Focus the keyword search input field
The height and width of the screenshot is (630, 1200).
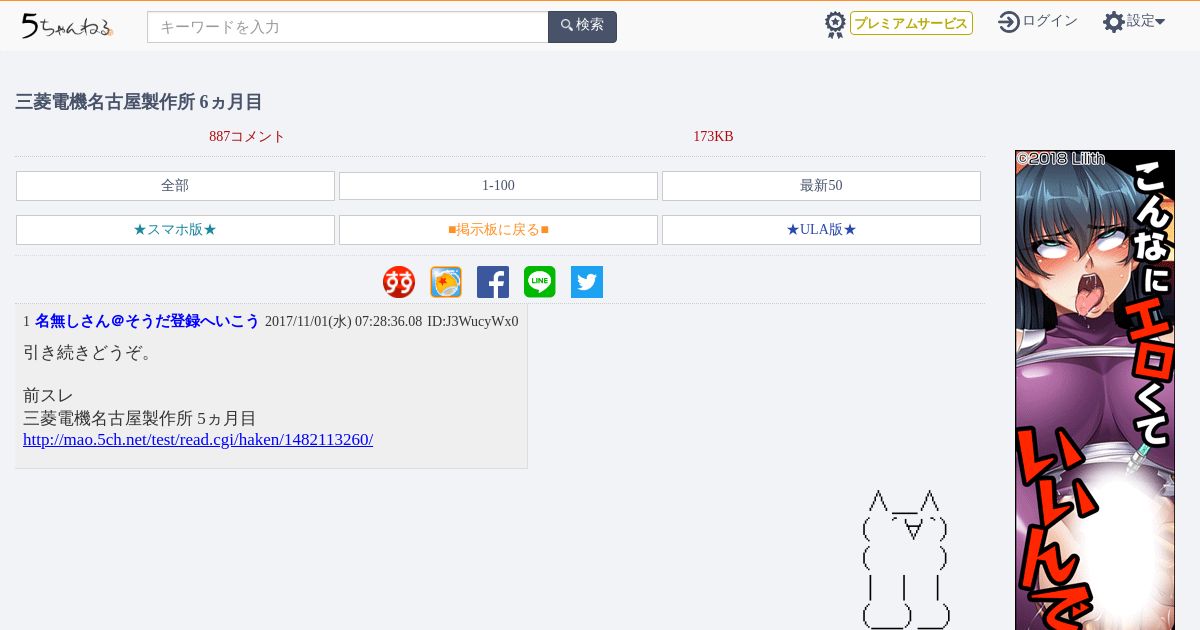[348, 27]
